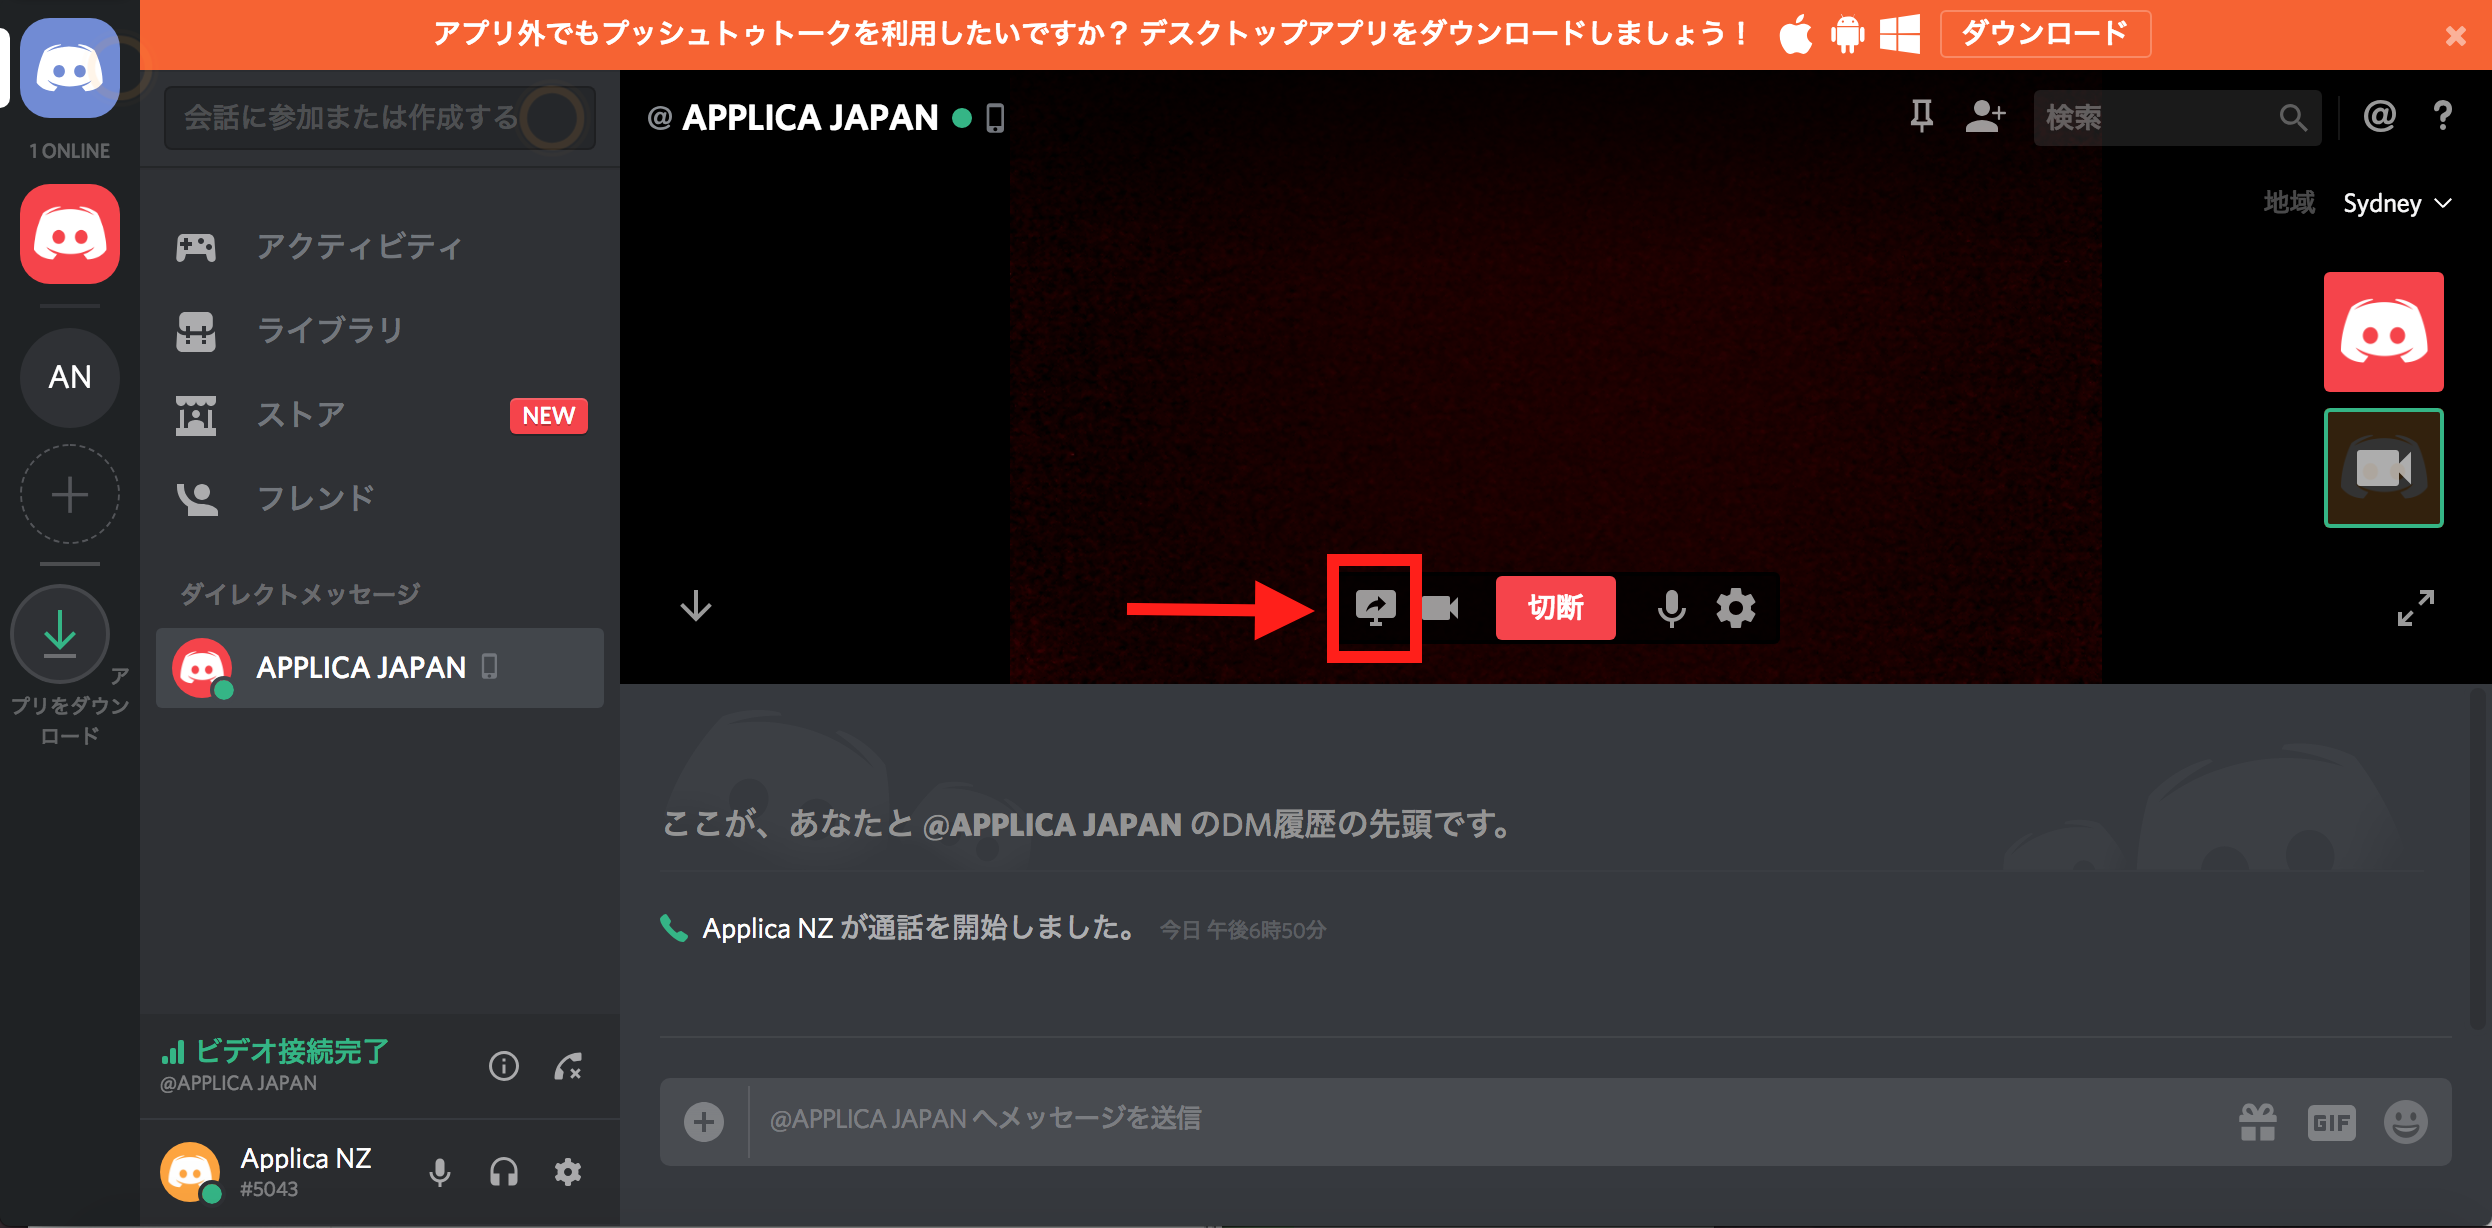Click attach file plus button
This screenshot has height=1228, width=2492.
704,1121
